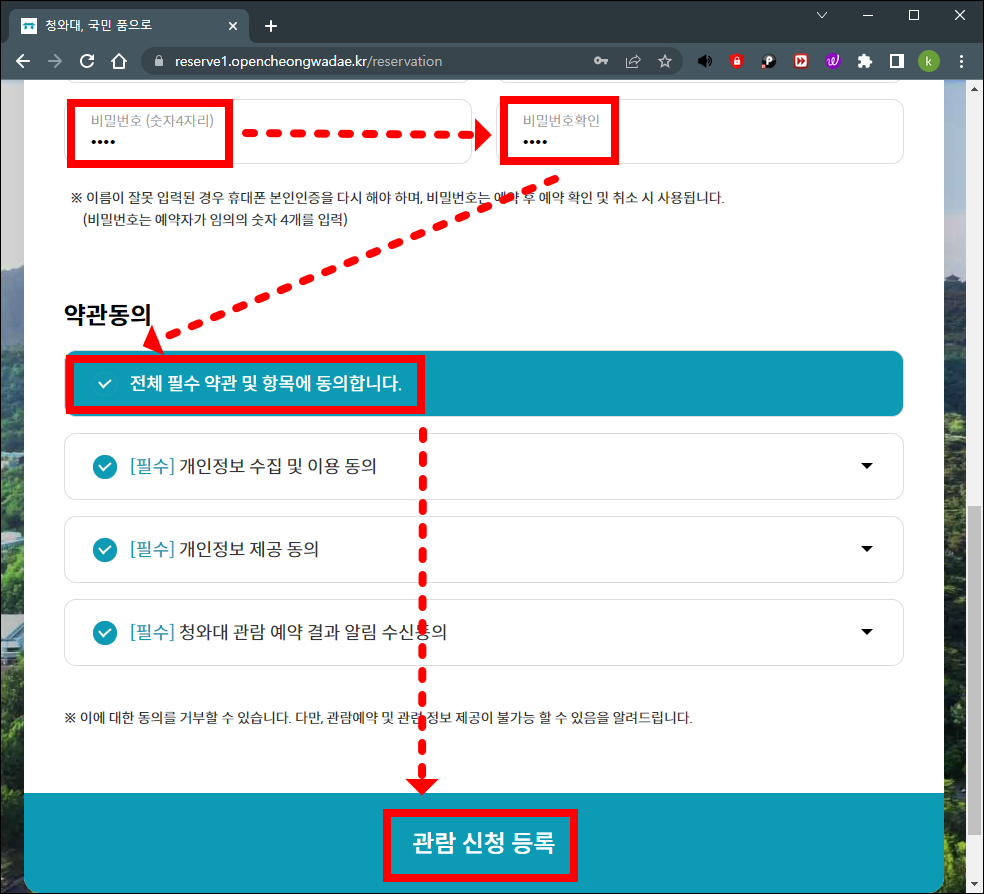Expand the 청와대 관람 예약 알림 수신동의 section
Image resolution: width=984 pixels, height=894 pixels.
point(867,632)
